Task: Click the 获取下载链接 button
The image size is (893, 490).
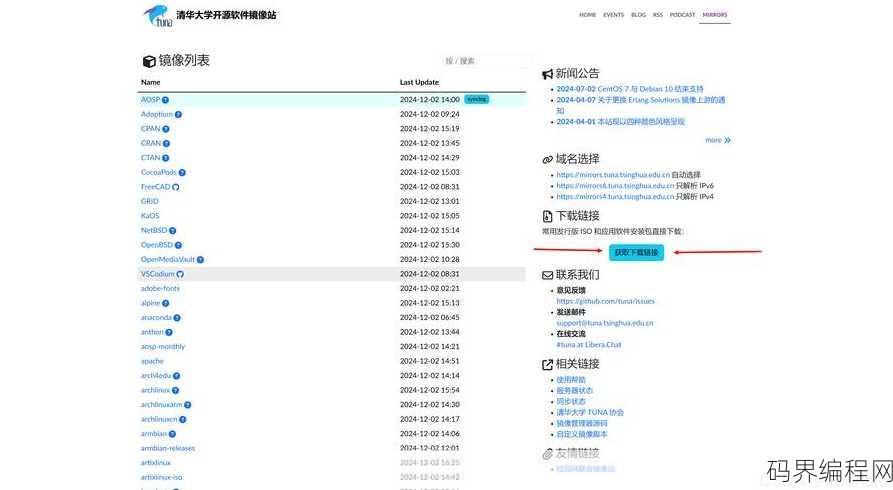Action: [636, 252]
